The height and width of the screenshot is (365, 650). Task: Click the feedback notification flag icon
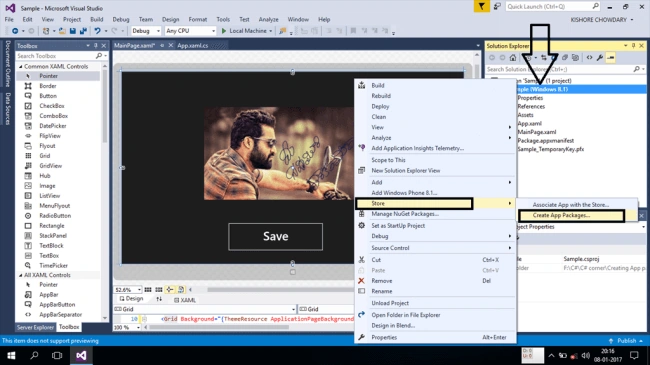pos(482,7)
